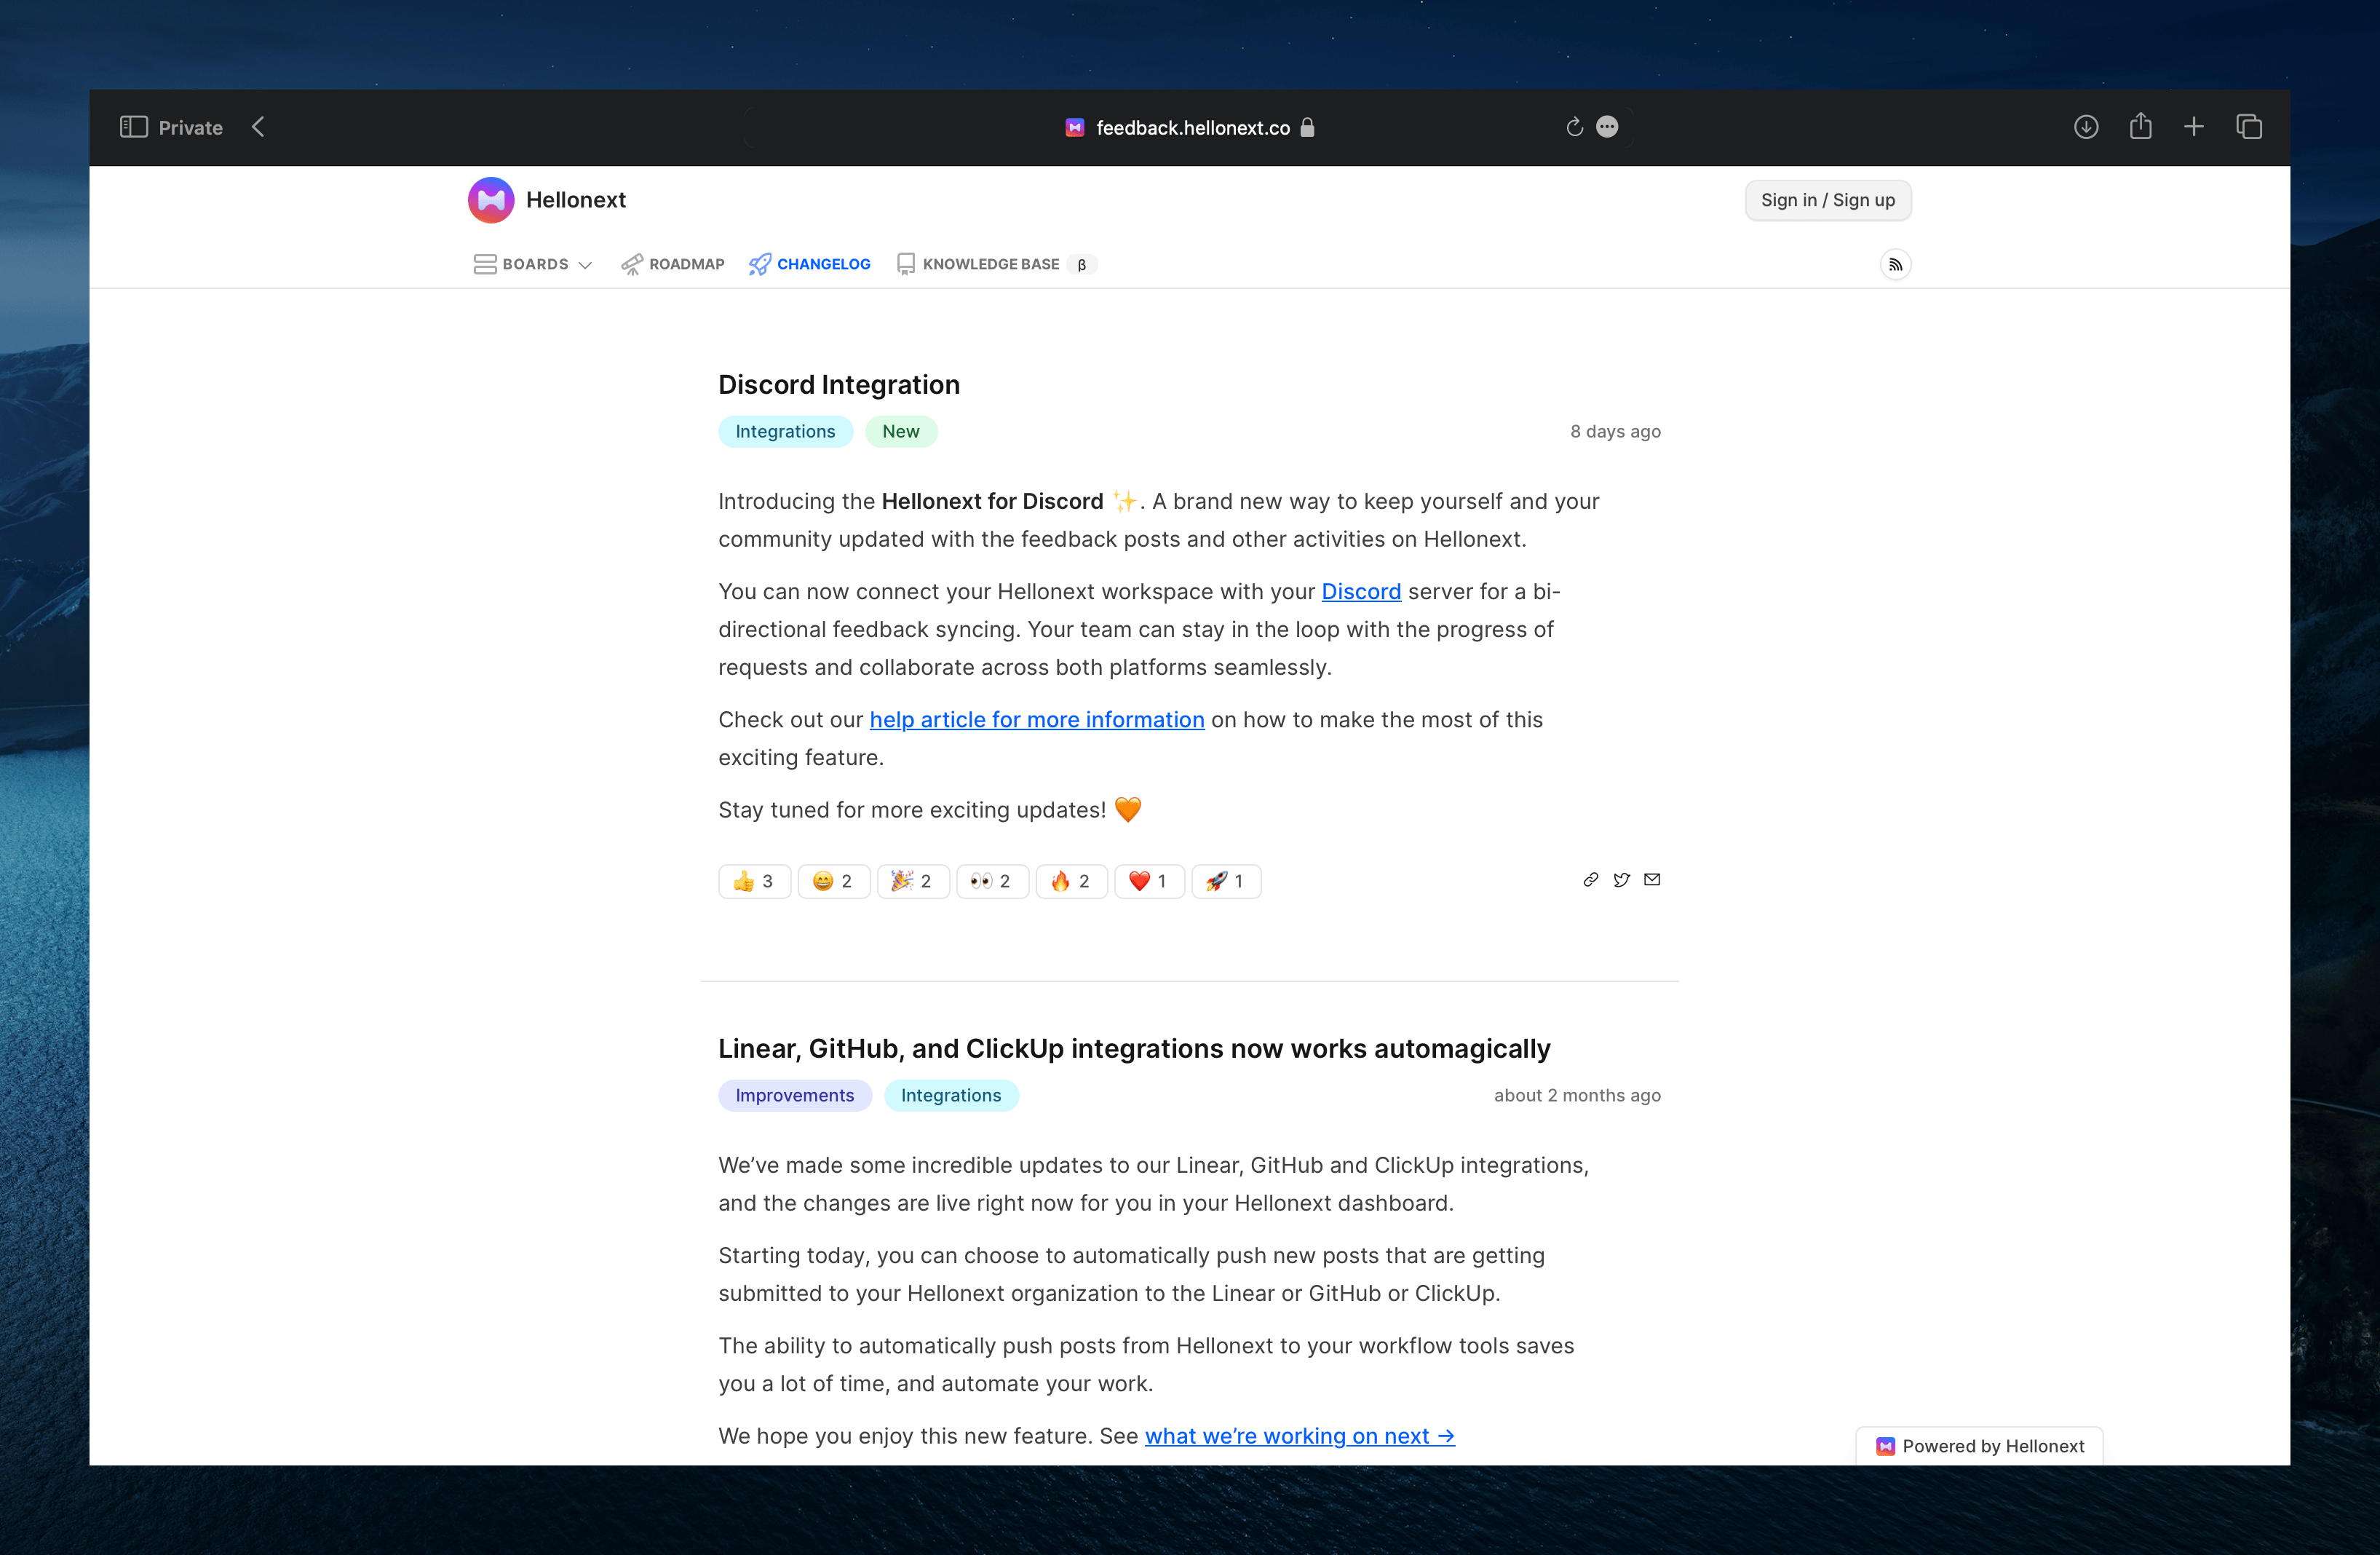Click the New tag on Discord Integration post

(x=900, y=430)
